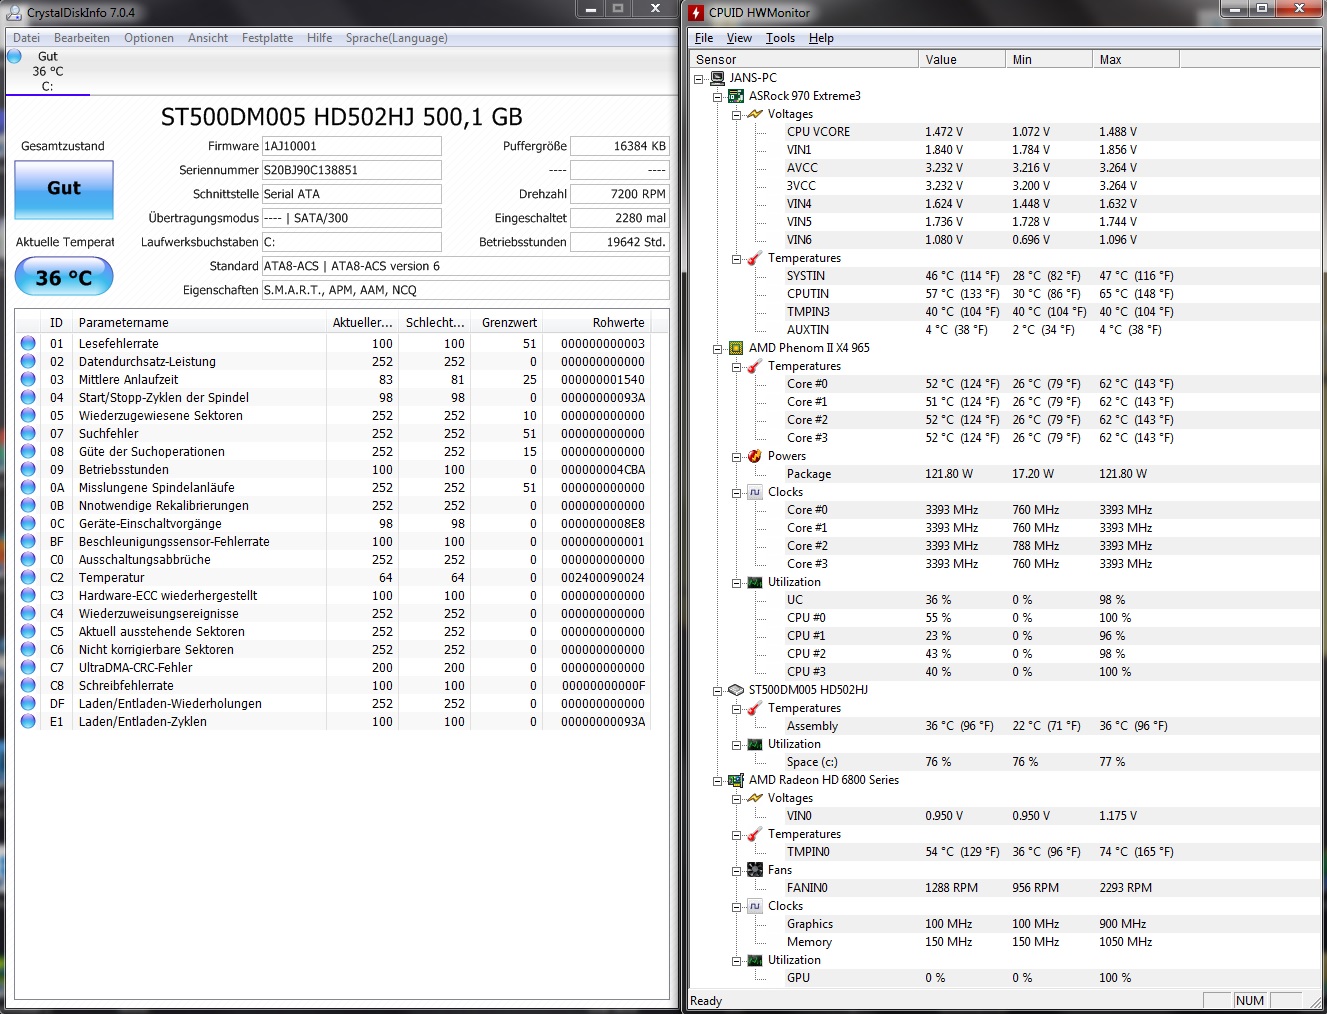1327x1014 pixels.
Task: Click the HWMonitor title bar app icon
Action: [696, 13]
